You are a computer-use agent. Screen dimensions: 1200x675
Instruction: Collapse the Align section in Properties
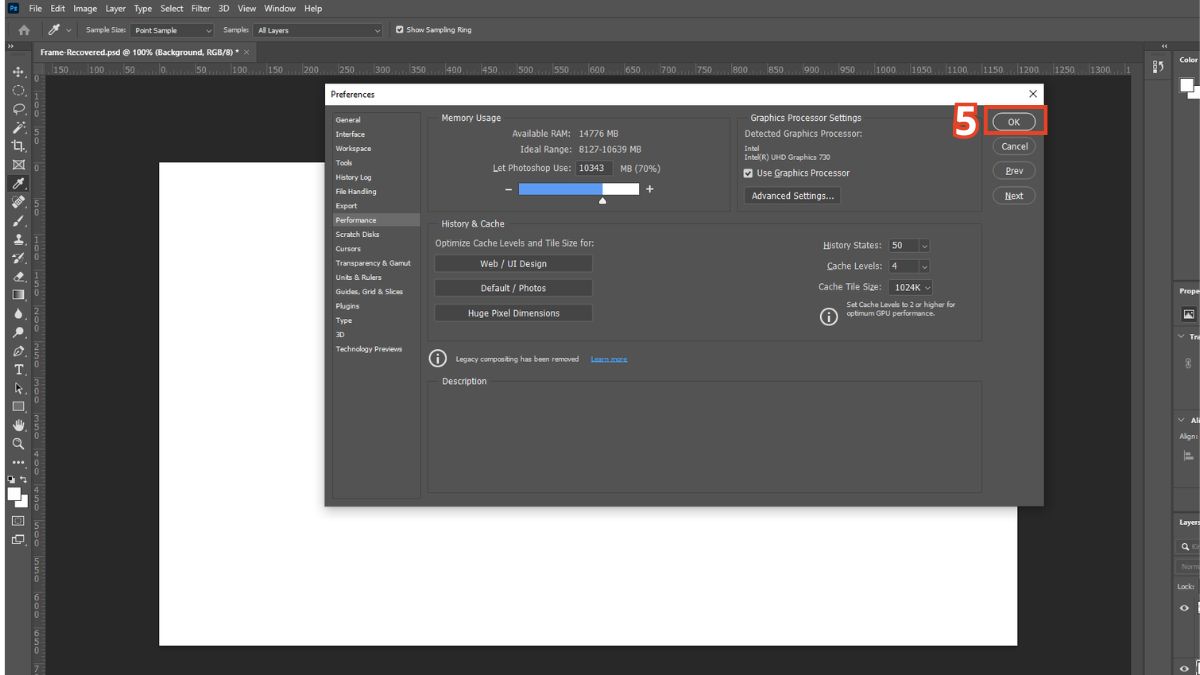[x=1182, y=420]
